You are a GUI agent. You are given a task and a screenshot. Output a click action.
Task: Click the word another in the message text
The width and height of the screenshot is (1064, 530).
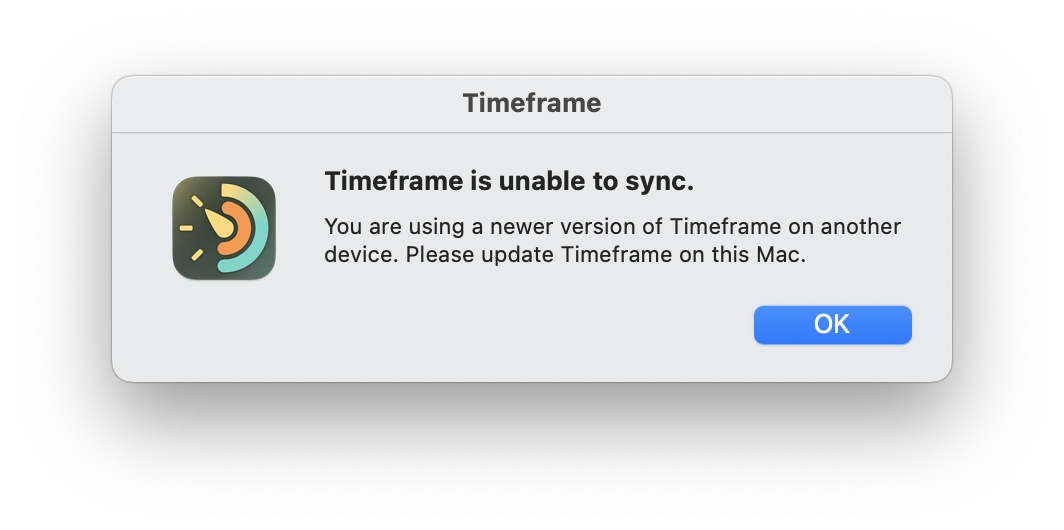[860, 226]
